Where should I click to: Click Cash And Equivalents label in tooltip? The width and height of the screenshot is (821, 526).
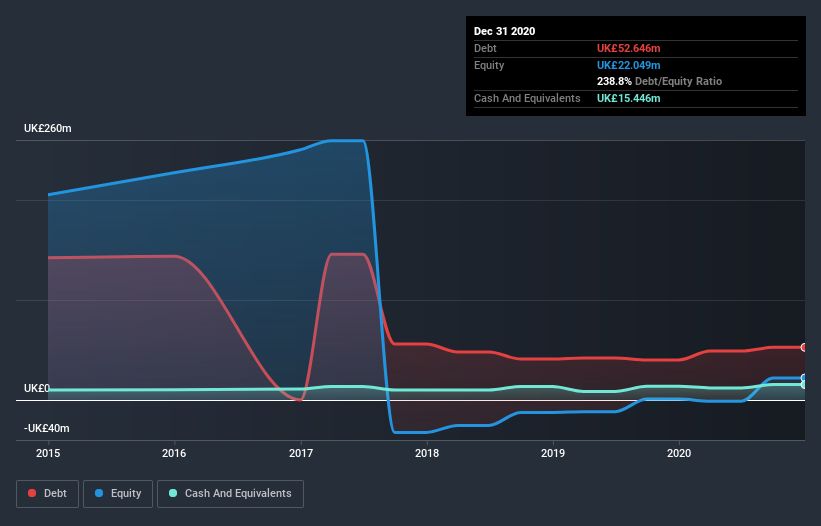tap(527, 98)
